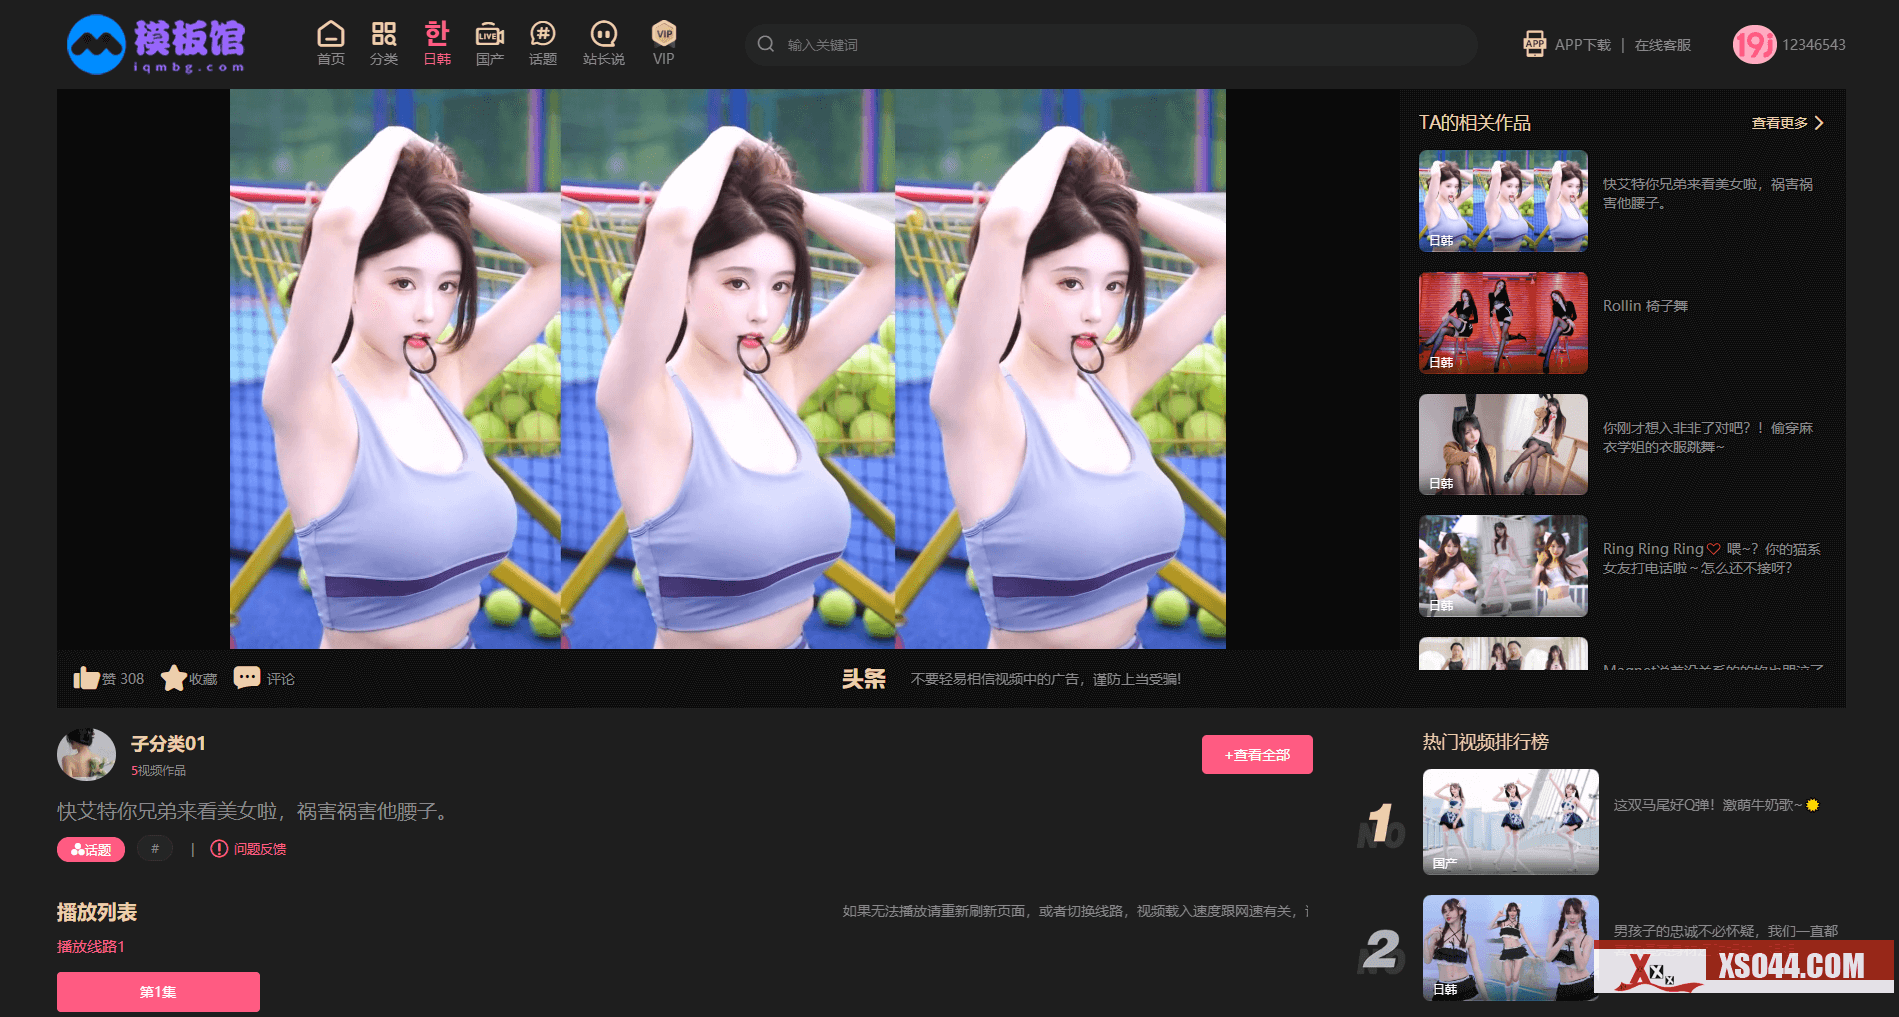Like the video with thumbs-up icon

86,678
